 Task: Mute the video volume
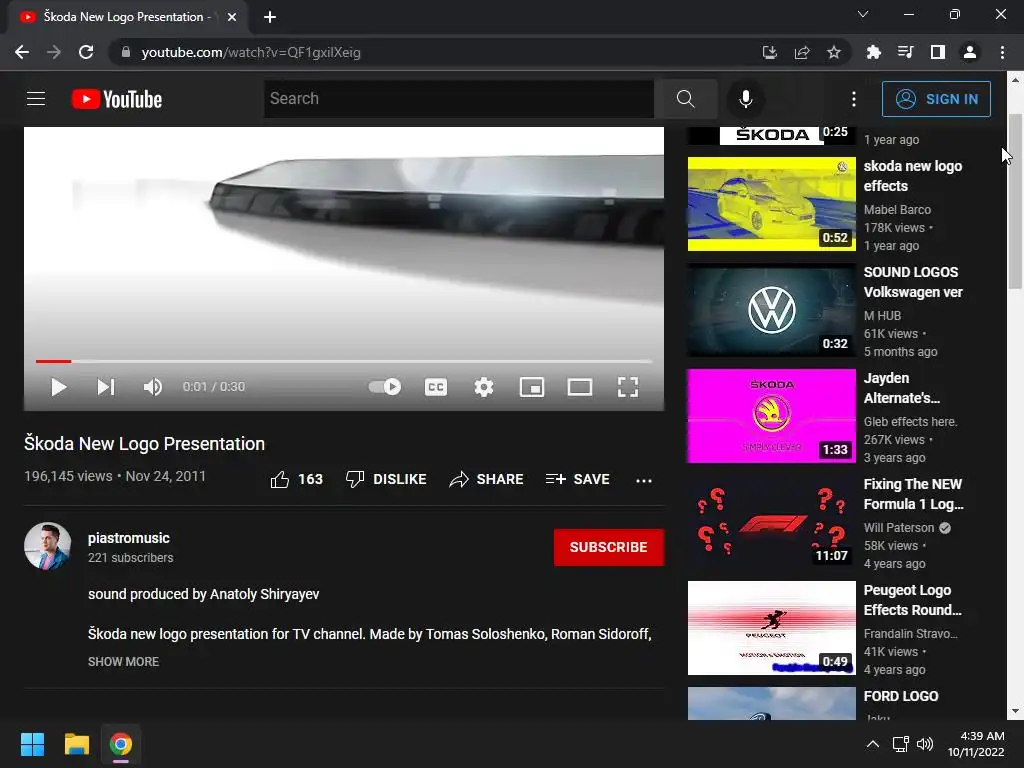pyautogui.click(x=152, y=387)
